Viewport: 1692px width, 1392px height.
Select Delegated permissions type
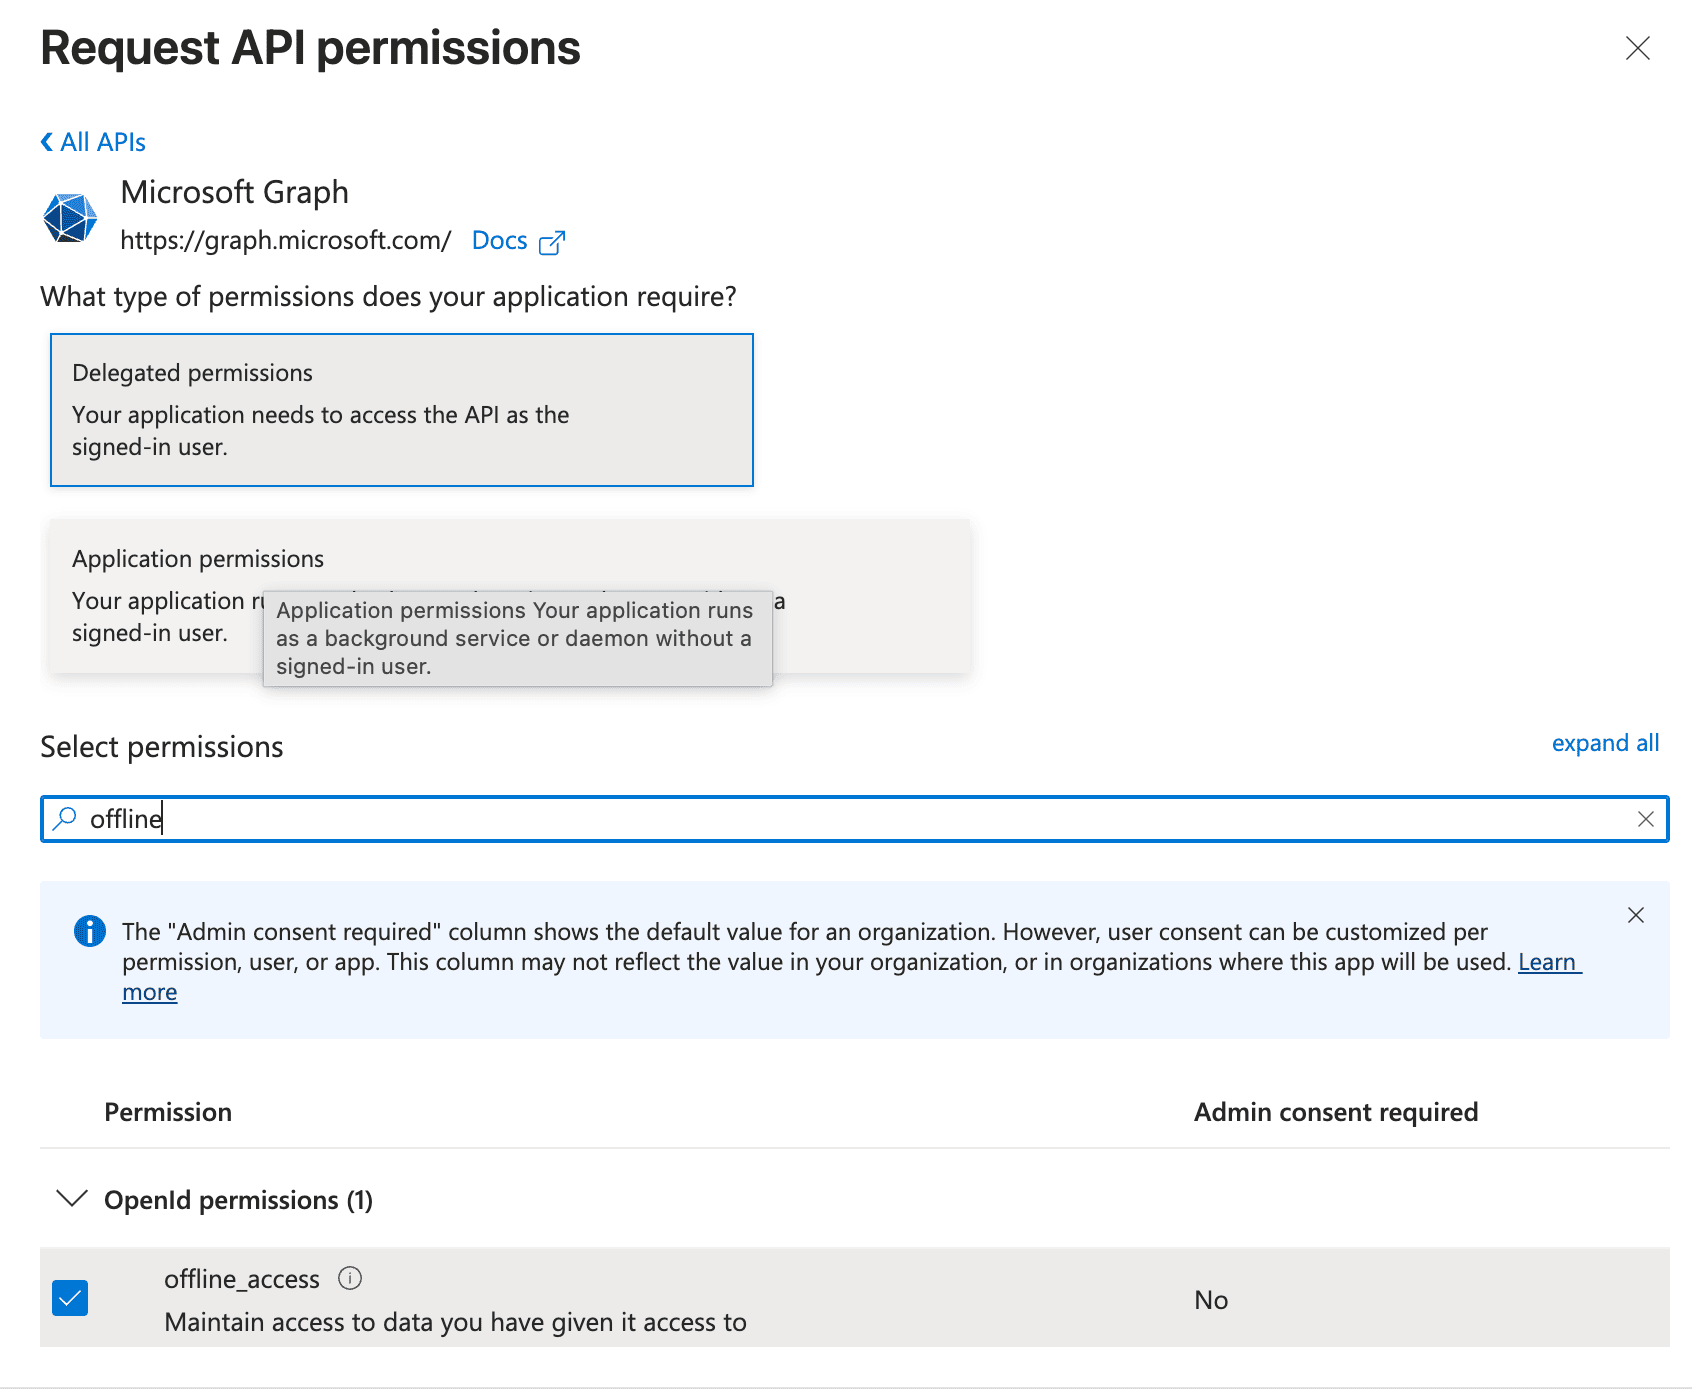click(401, 410)
